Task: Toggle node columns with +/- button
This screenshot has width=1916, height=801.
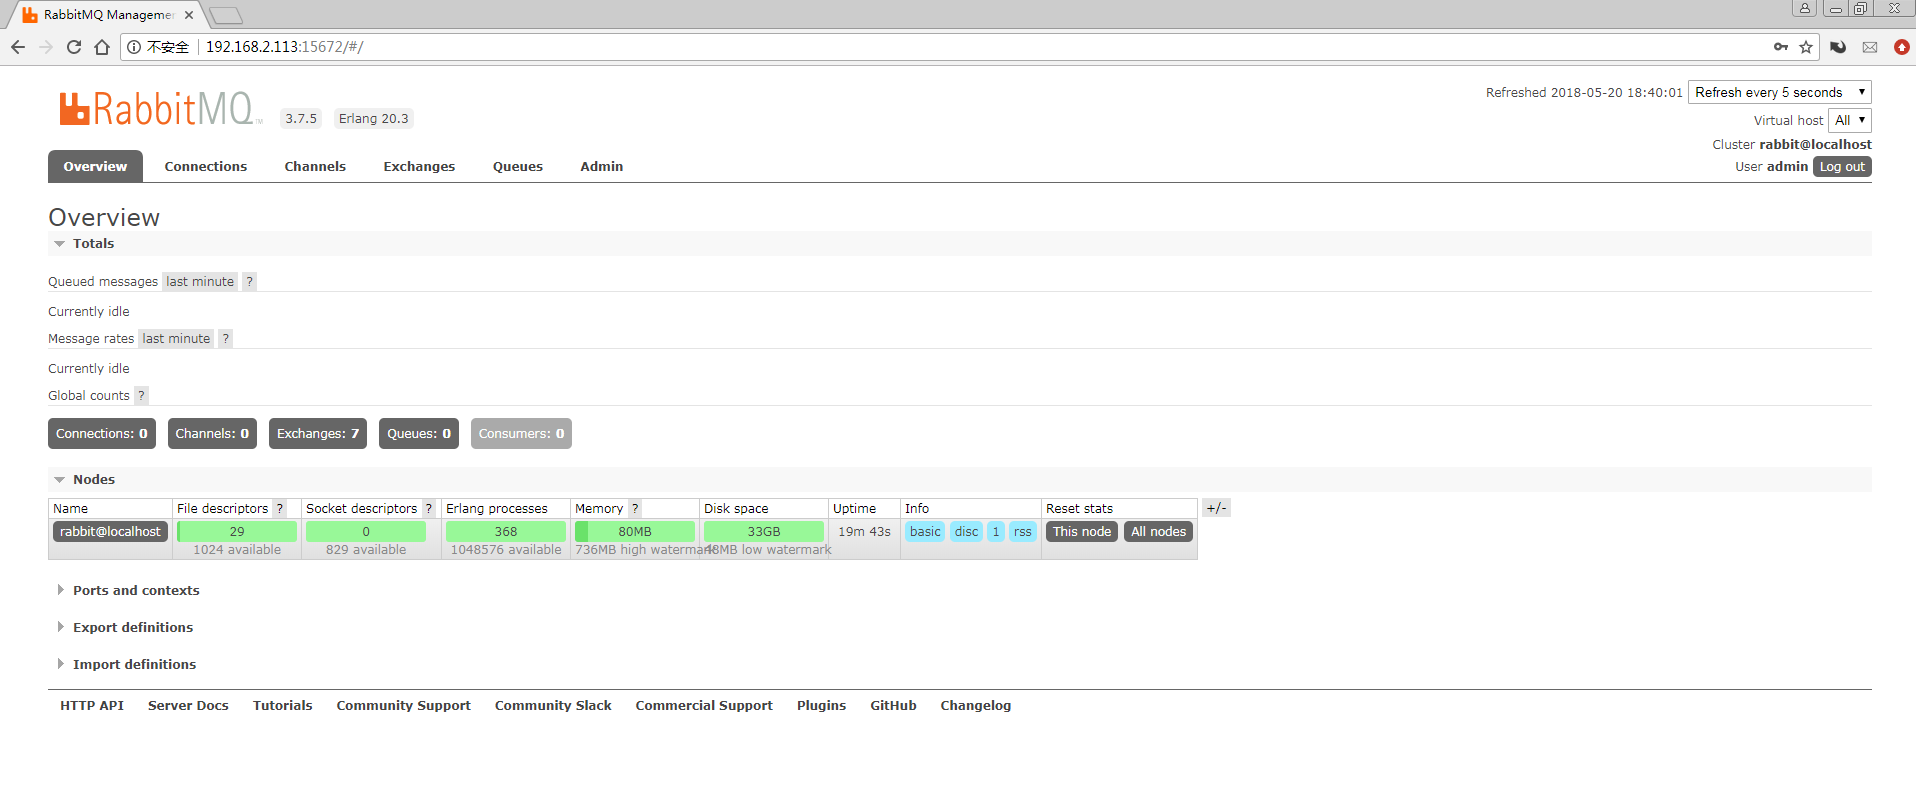Action: pos(1216,508)
